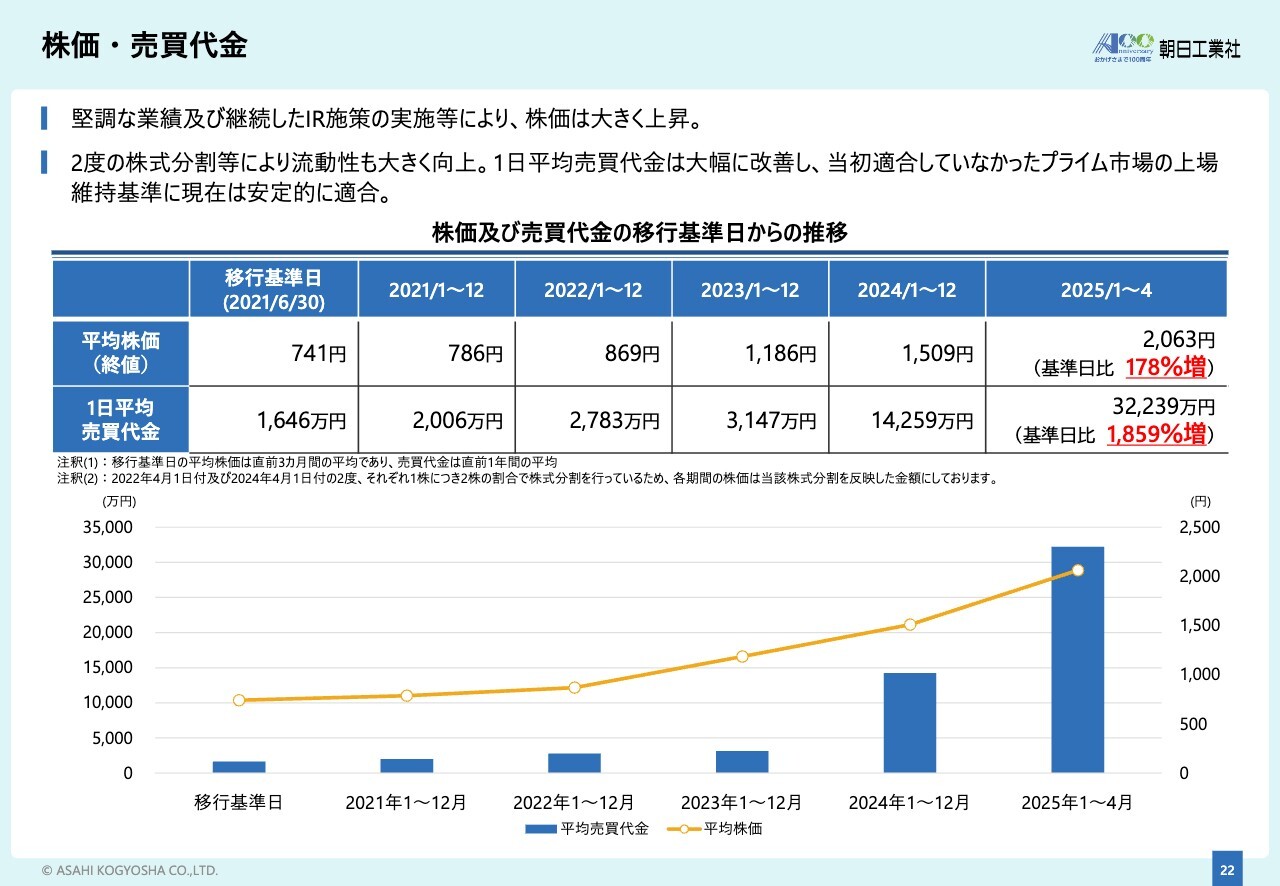Click the orange 平均株価 legend marker
The width and height of the screenshot is (1280, 886).
pos(684,829)
